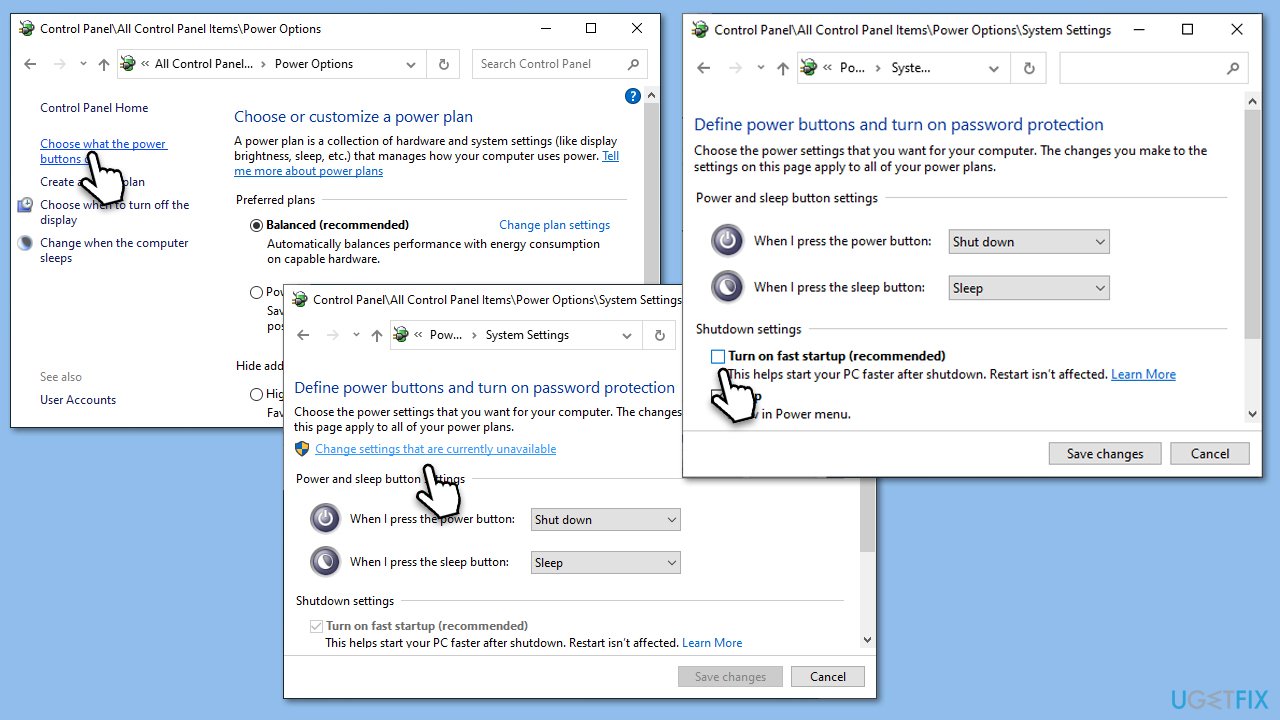1280x720 pixels.
Task: Click power button icon in middle window
Action: point(325,518)
